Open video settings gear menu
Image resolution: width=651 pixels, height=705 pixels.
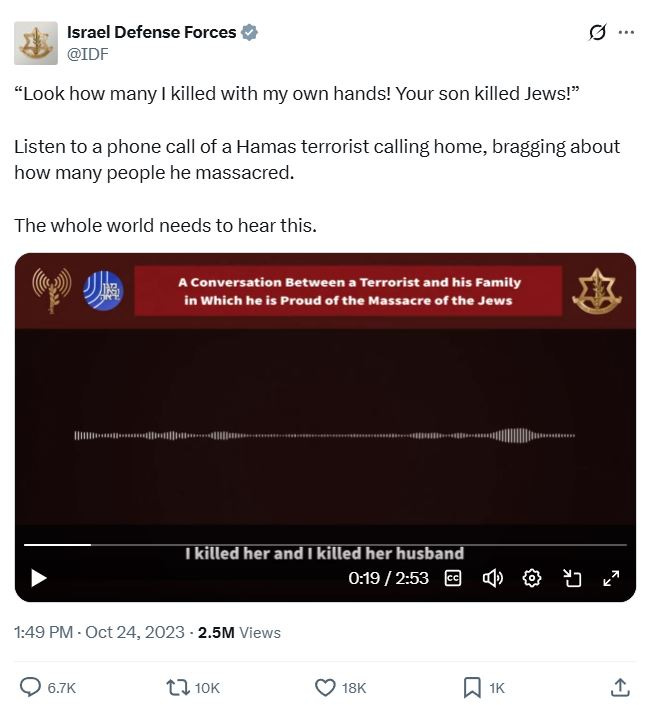tap(532, 578)
